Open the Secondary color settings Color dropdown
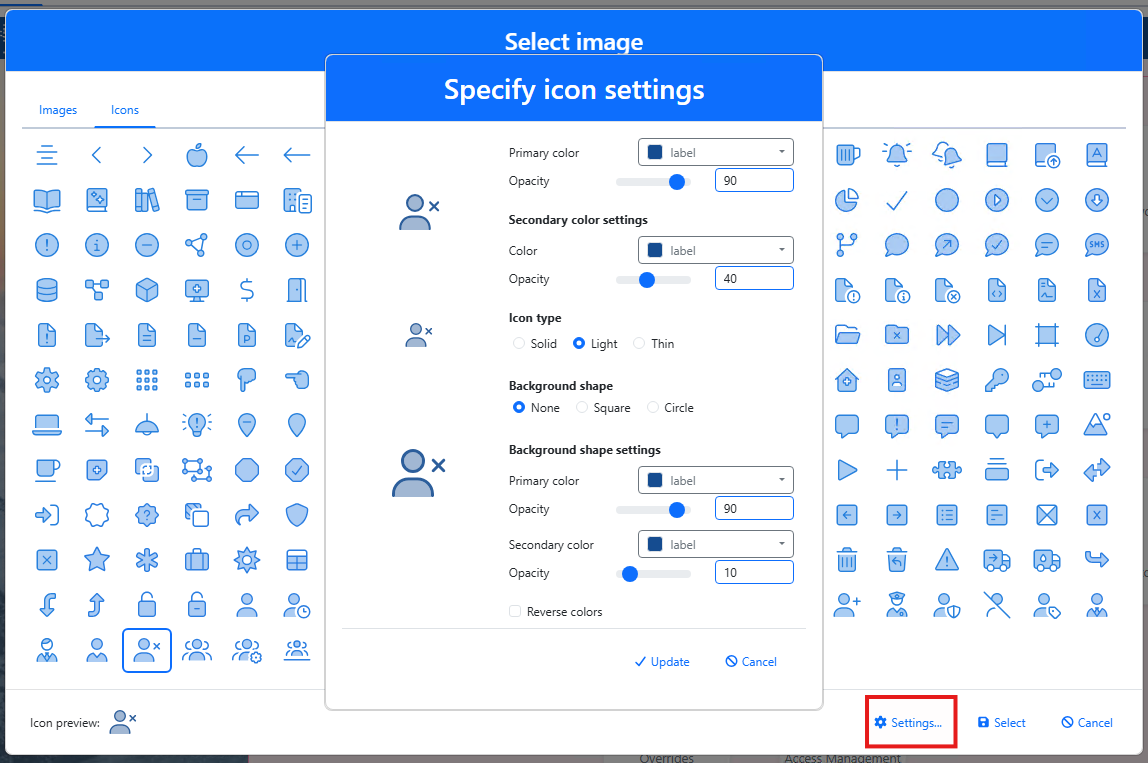This screenshot has width=1148, height=763. [x=716, y=250]
